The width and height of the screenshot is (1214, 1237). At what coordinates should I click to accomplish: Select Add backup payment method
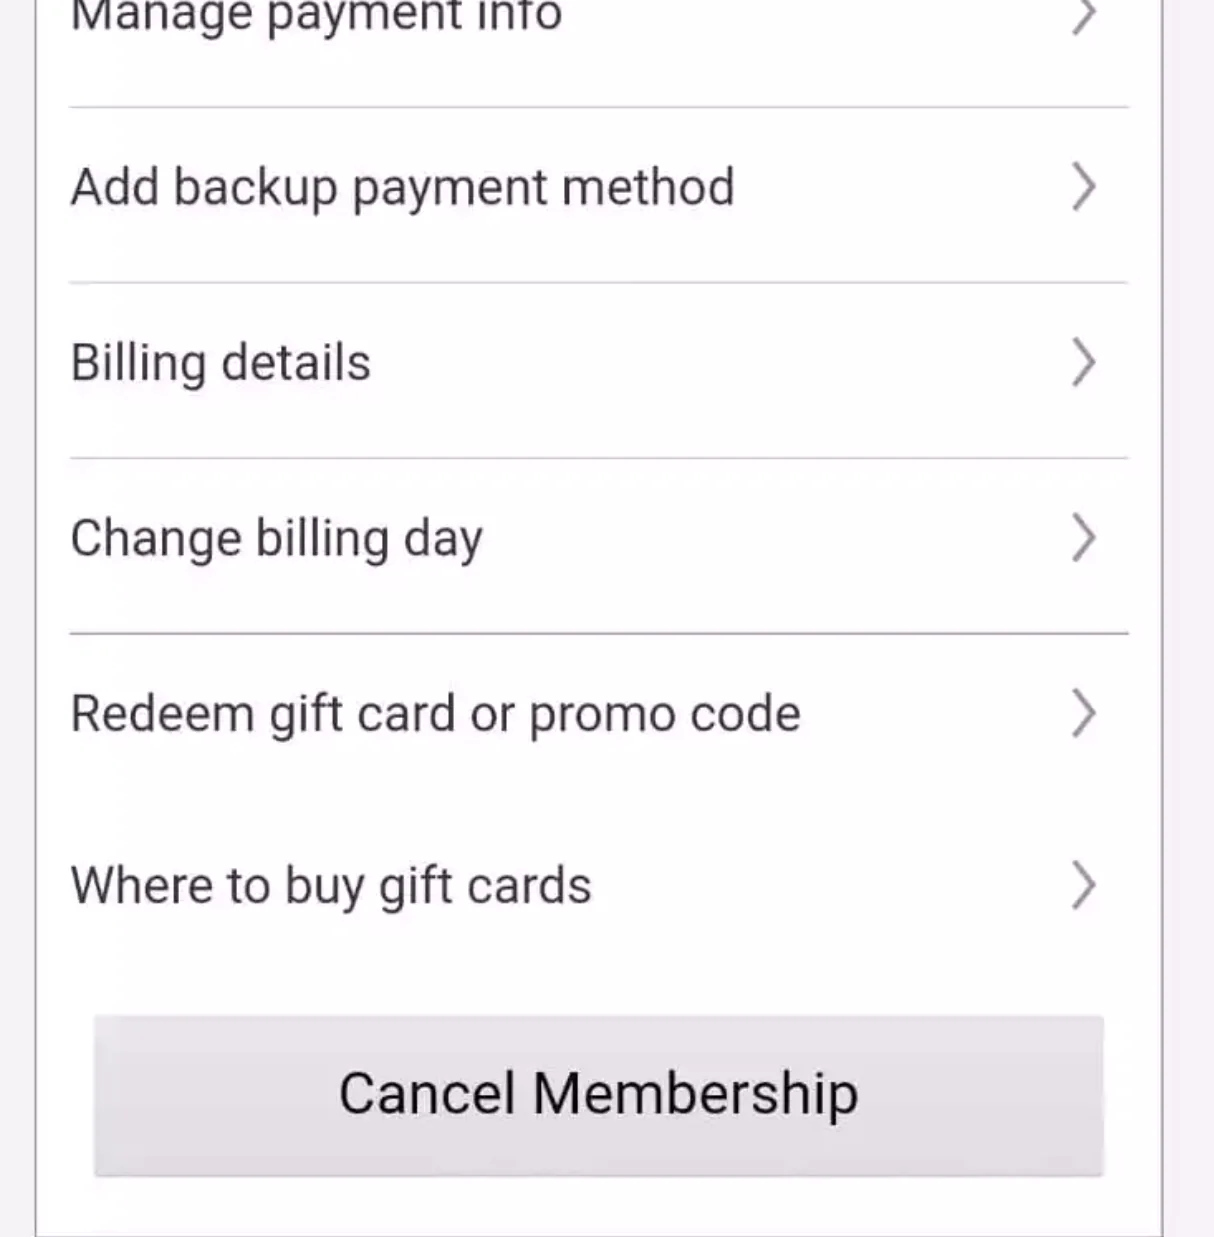coord(402,188)
